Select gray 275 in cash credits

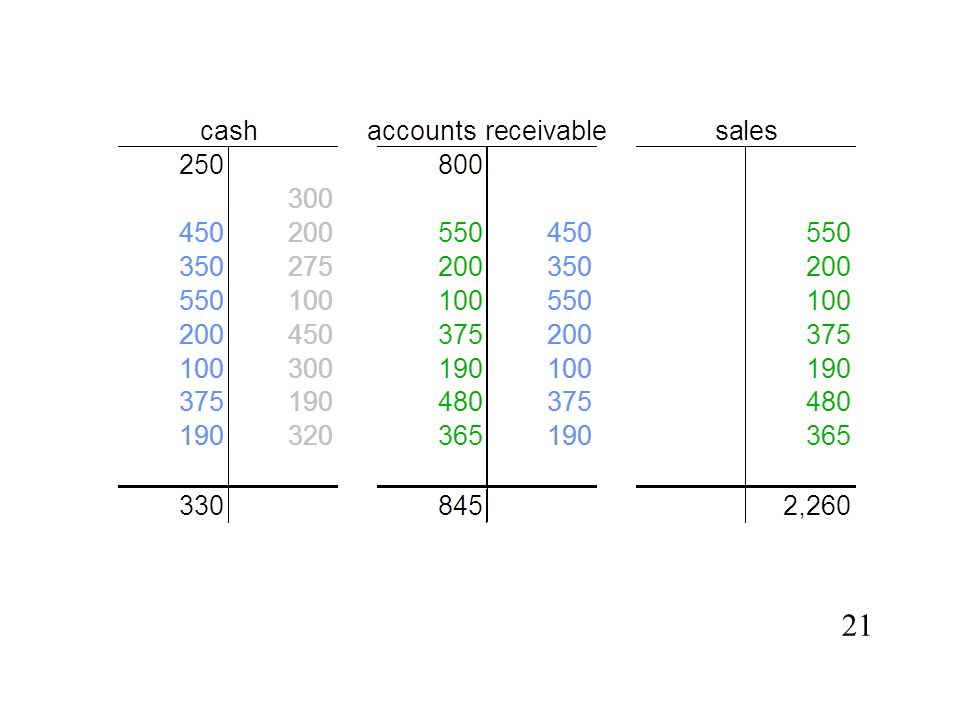pos(310,266)
